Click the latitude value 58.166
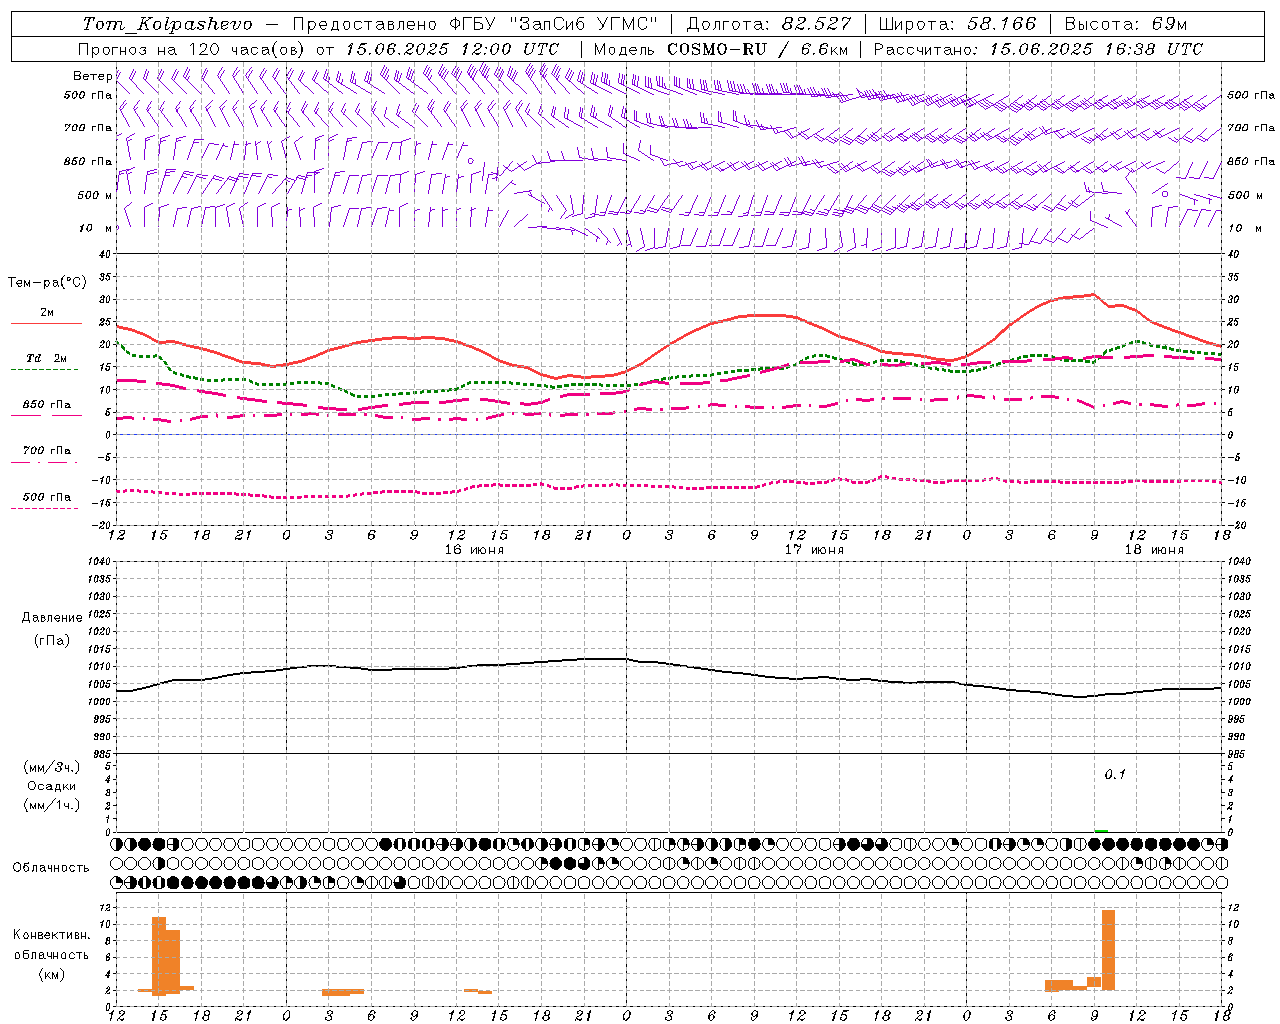The width and height of the screenshot is (1280, 1024). click(x=1001, y=24)
